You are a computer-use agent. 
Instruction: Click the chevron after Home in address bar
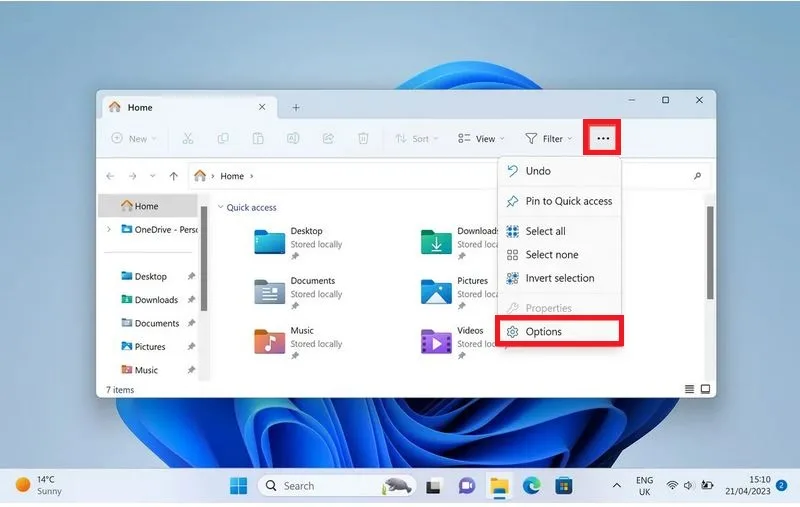click(252, 176)
